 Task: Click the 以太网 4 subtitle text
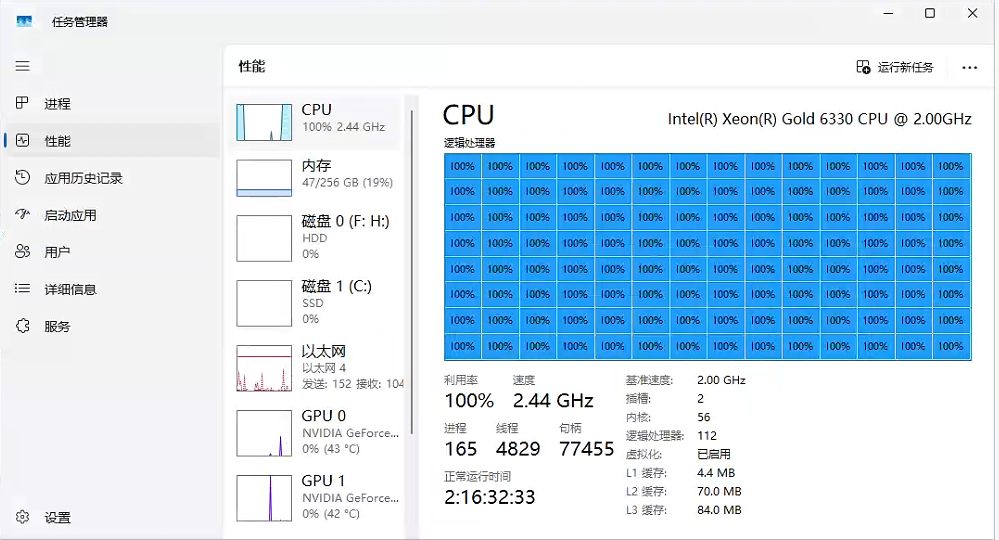[x=324, y=368]
